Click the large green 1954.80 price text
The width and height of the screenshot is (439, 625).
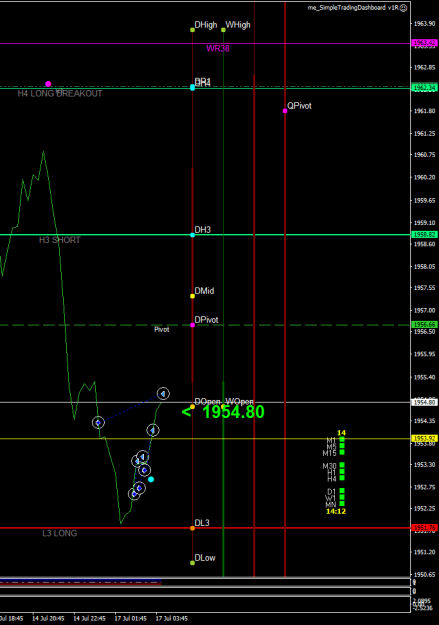[x=233, y=412]
